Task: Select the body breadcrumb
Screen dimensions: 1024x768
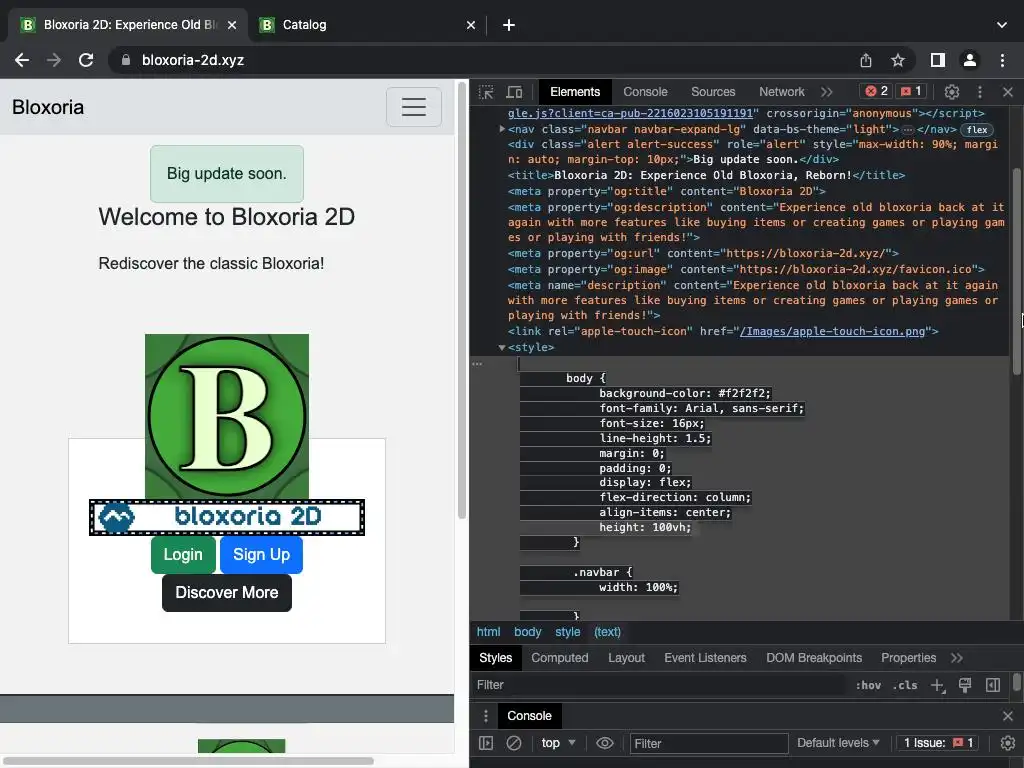Action: [x=528, y=632]
